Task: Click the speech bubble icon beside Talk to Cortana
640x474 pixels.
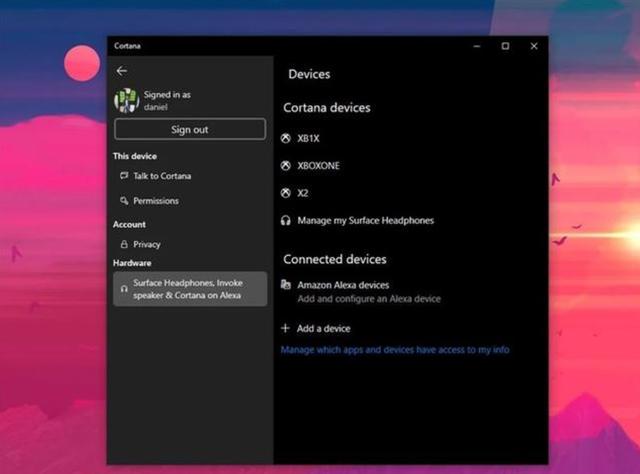Action: coord(124,176)
